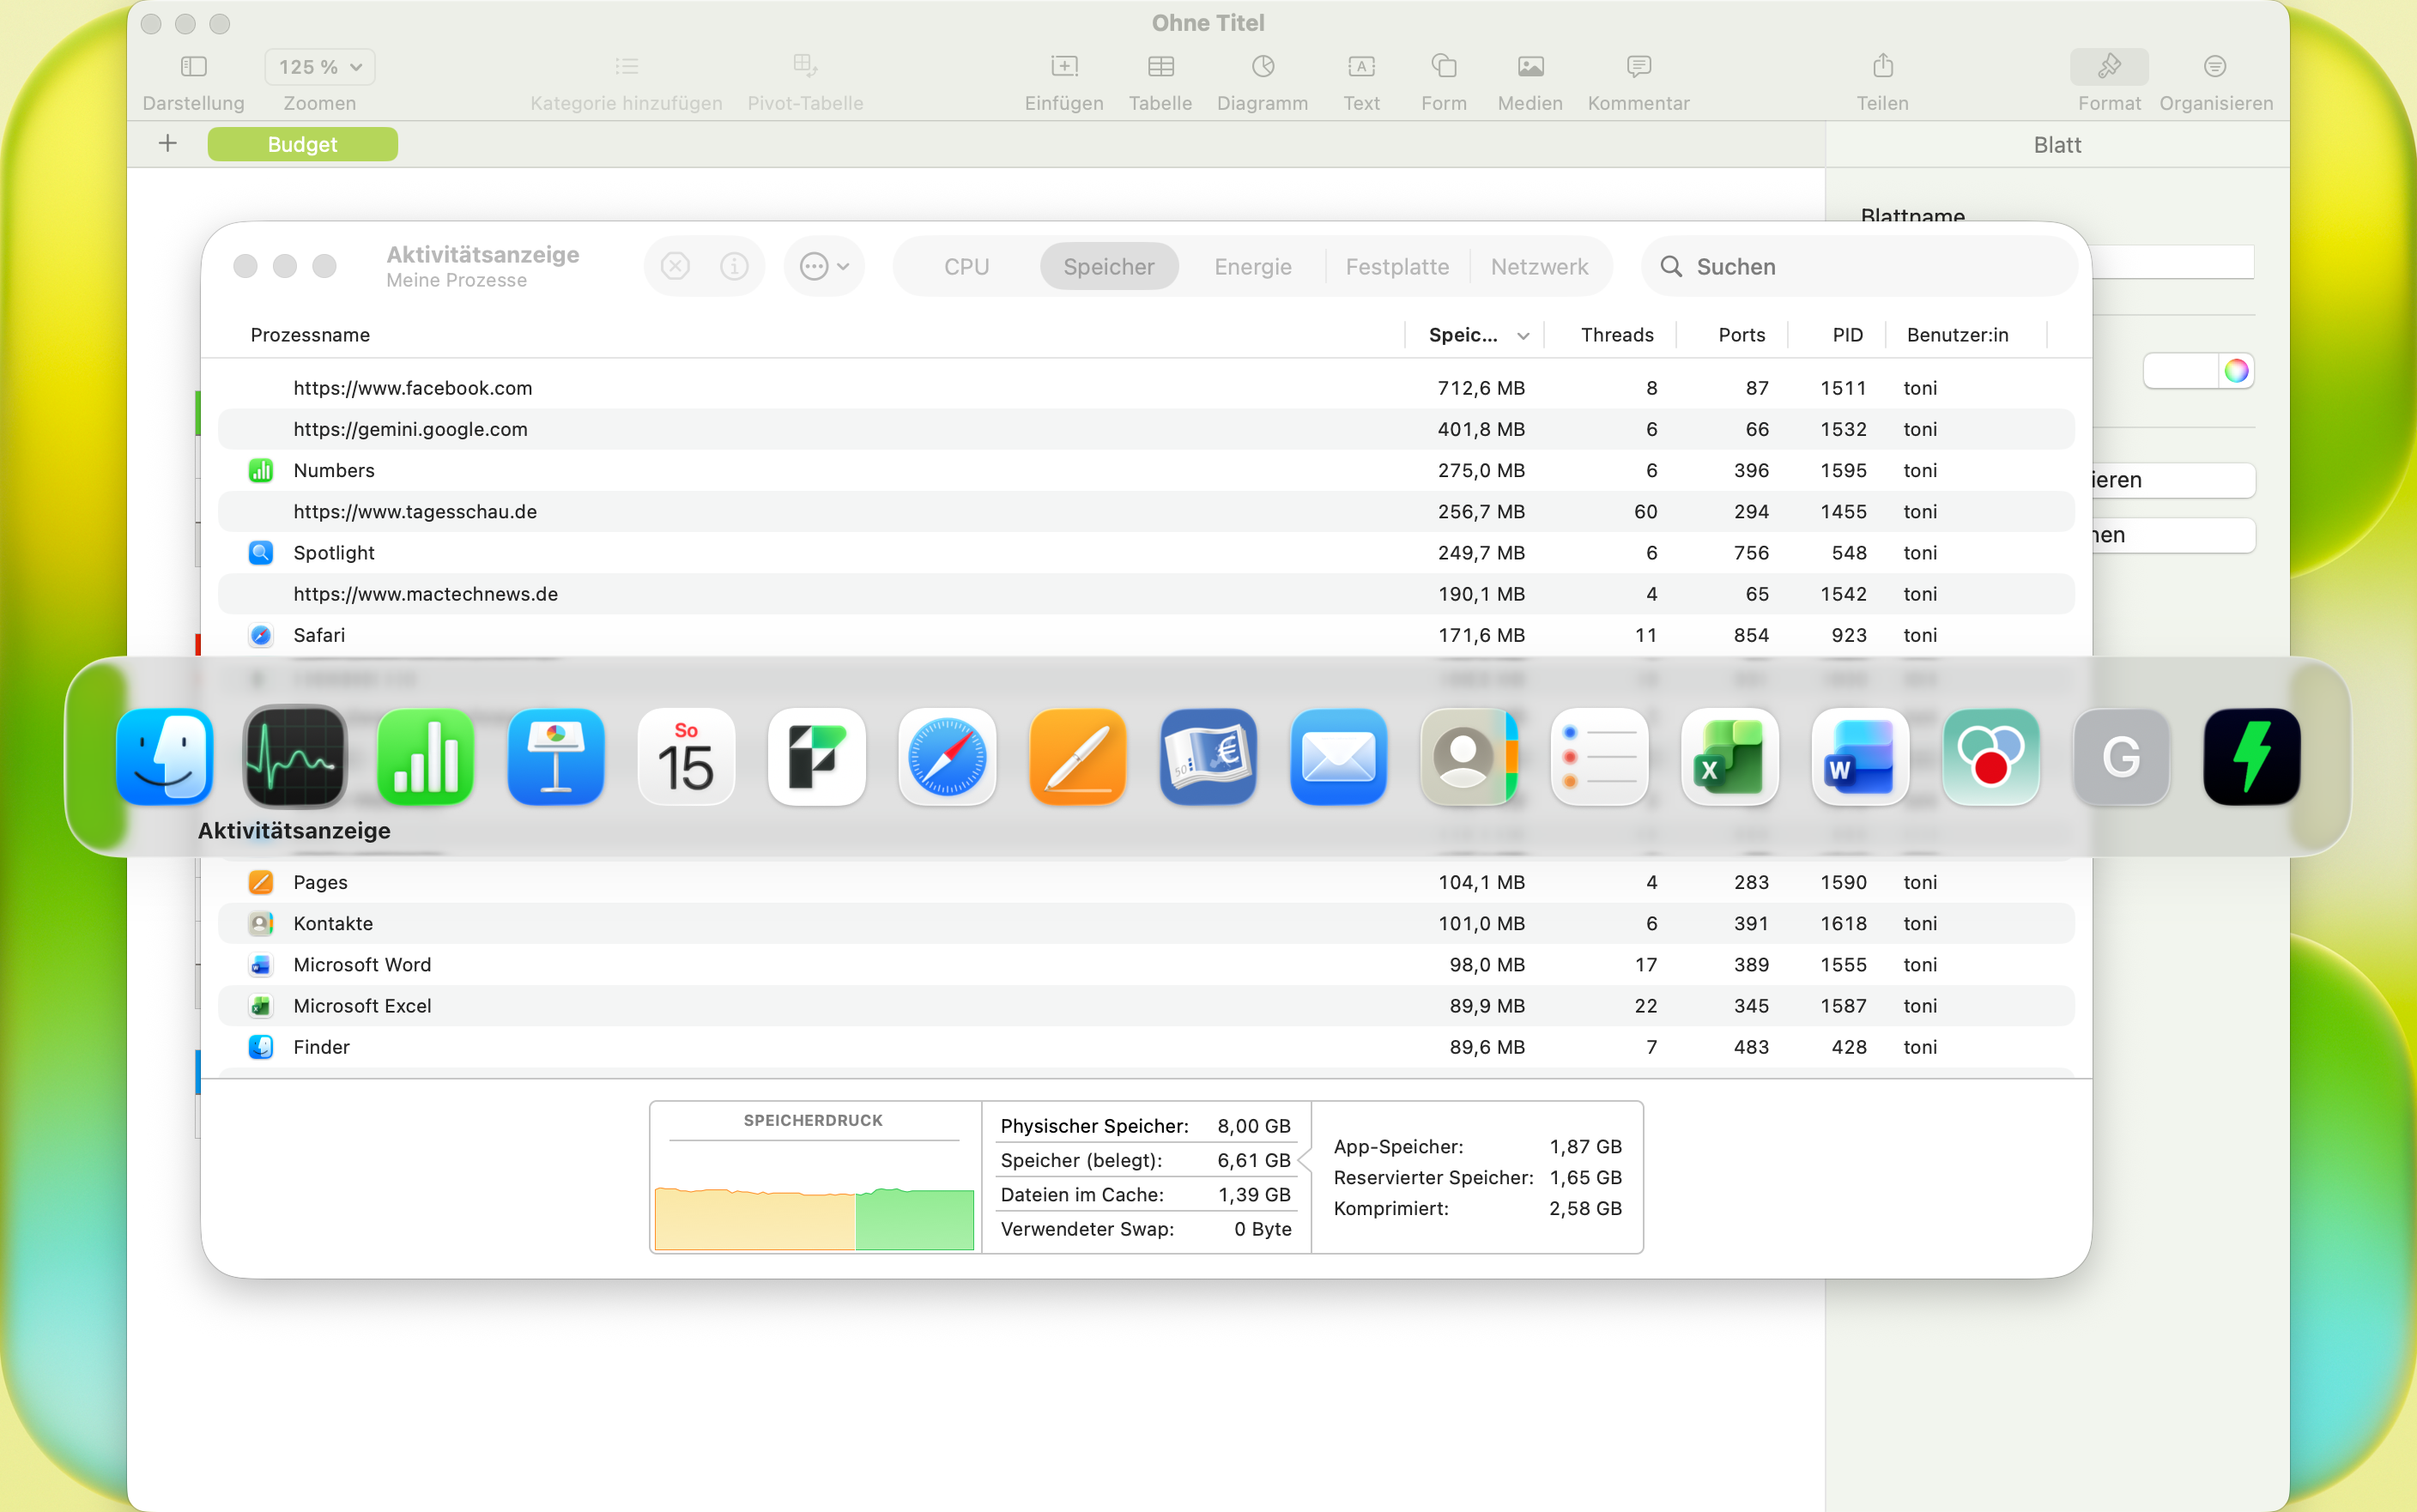Click the process info (i) button
2417x1512 pixels.
tap(734, 266)
